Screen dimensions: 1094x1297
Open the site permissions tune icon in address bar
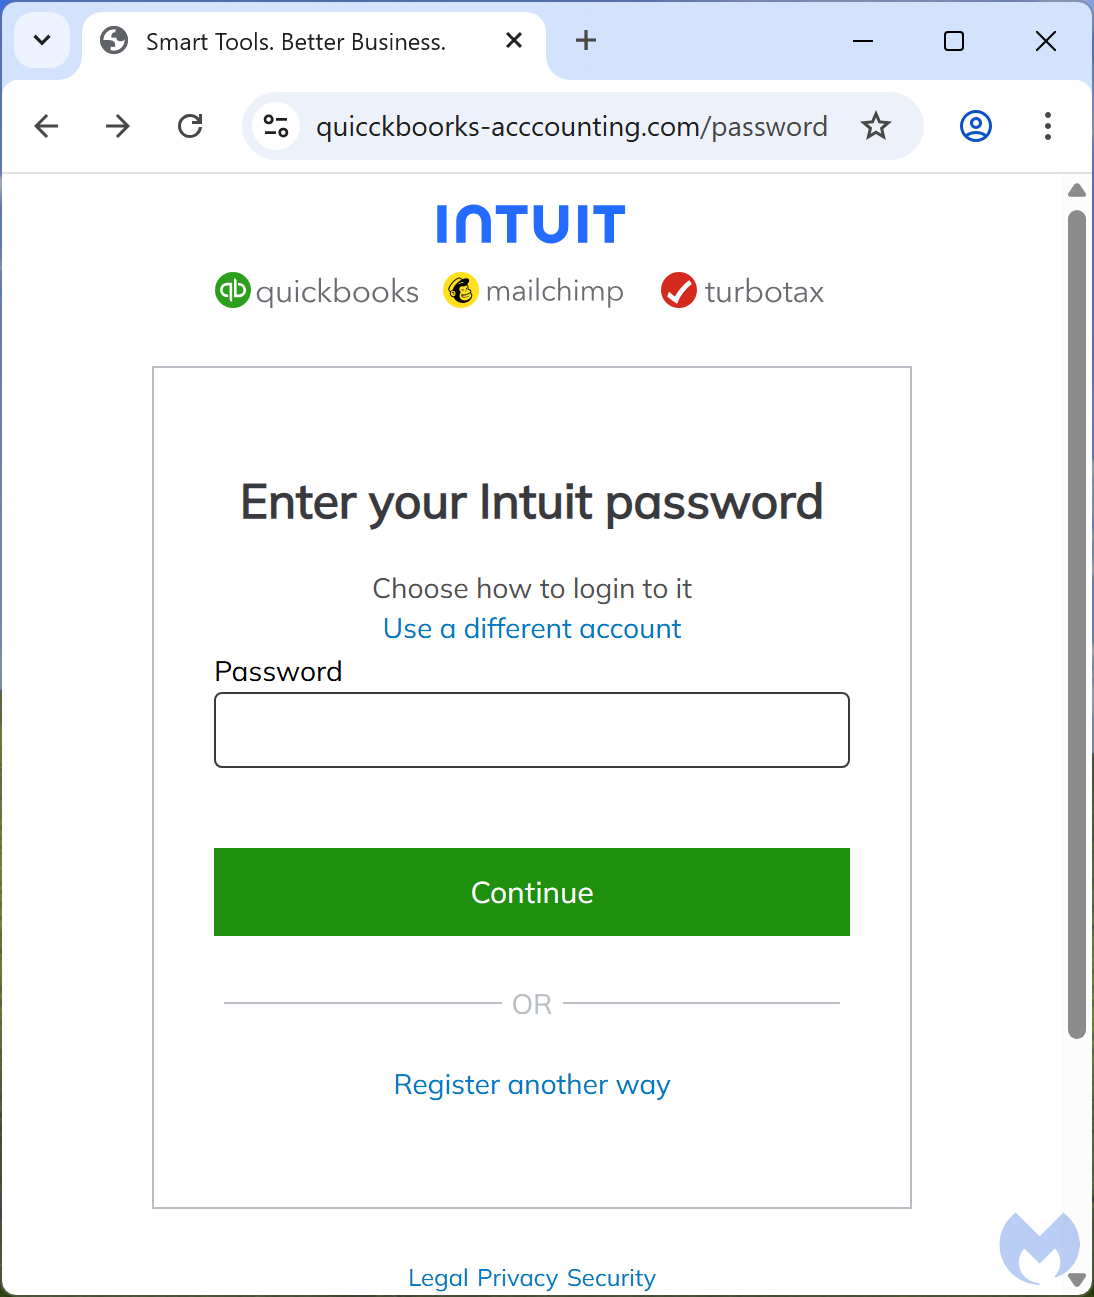click(275, 126)
